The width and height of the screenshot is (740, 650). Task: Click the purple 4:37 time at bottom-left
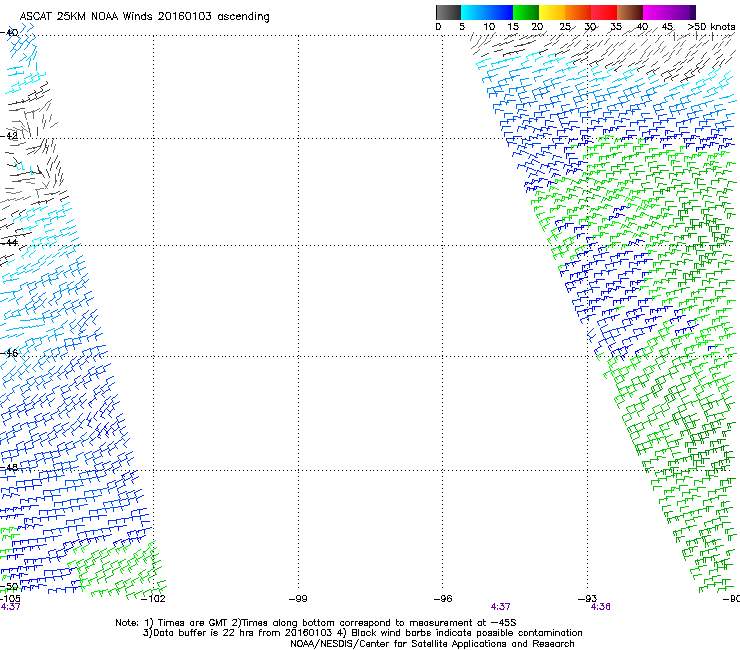point(10,607)
